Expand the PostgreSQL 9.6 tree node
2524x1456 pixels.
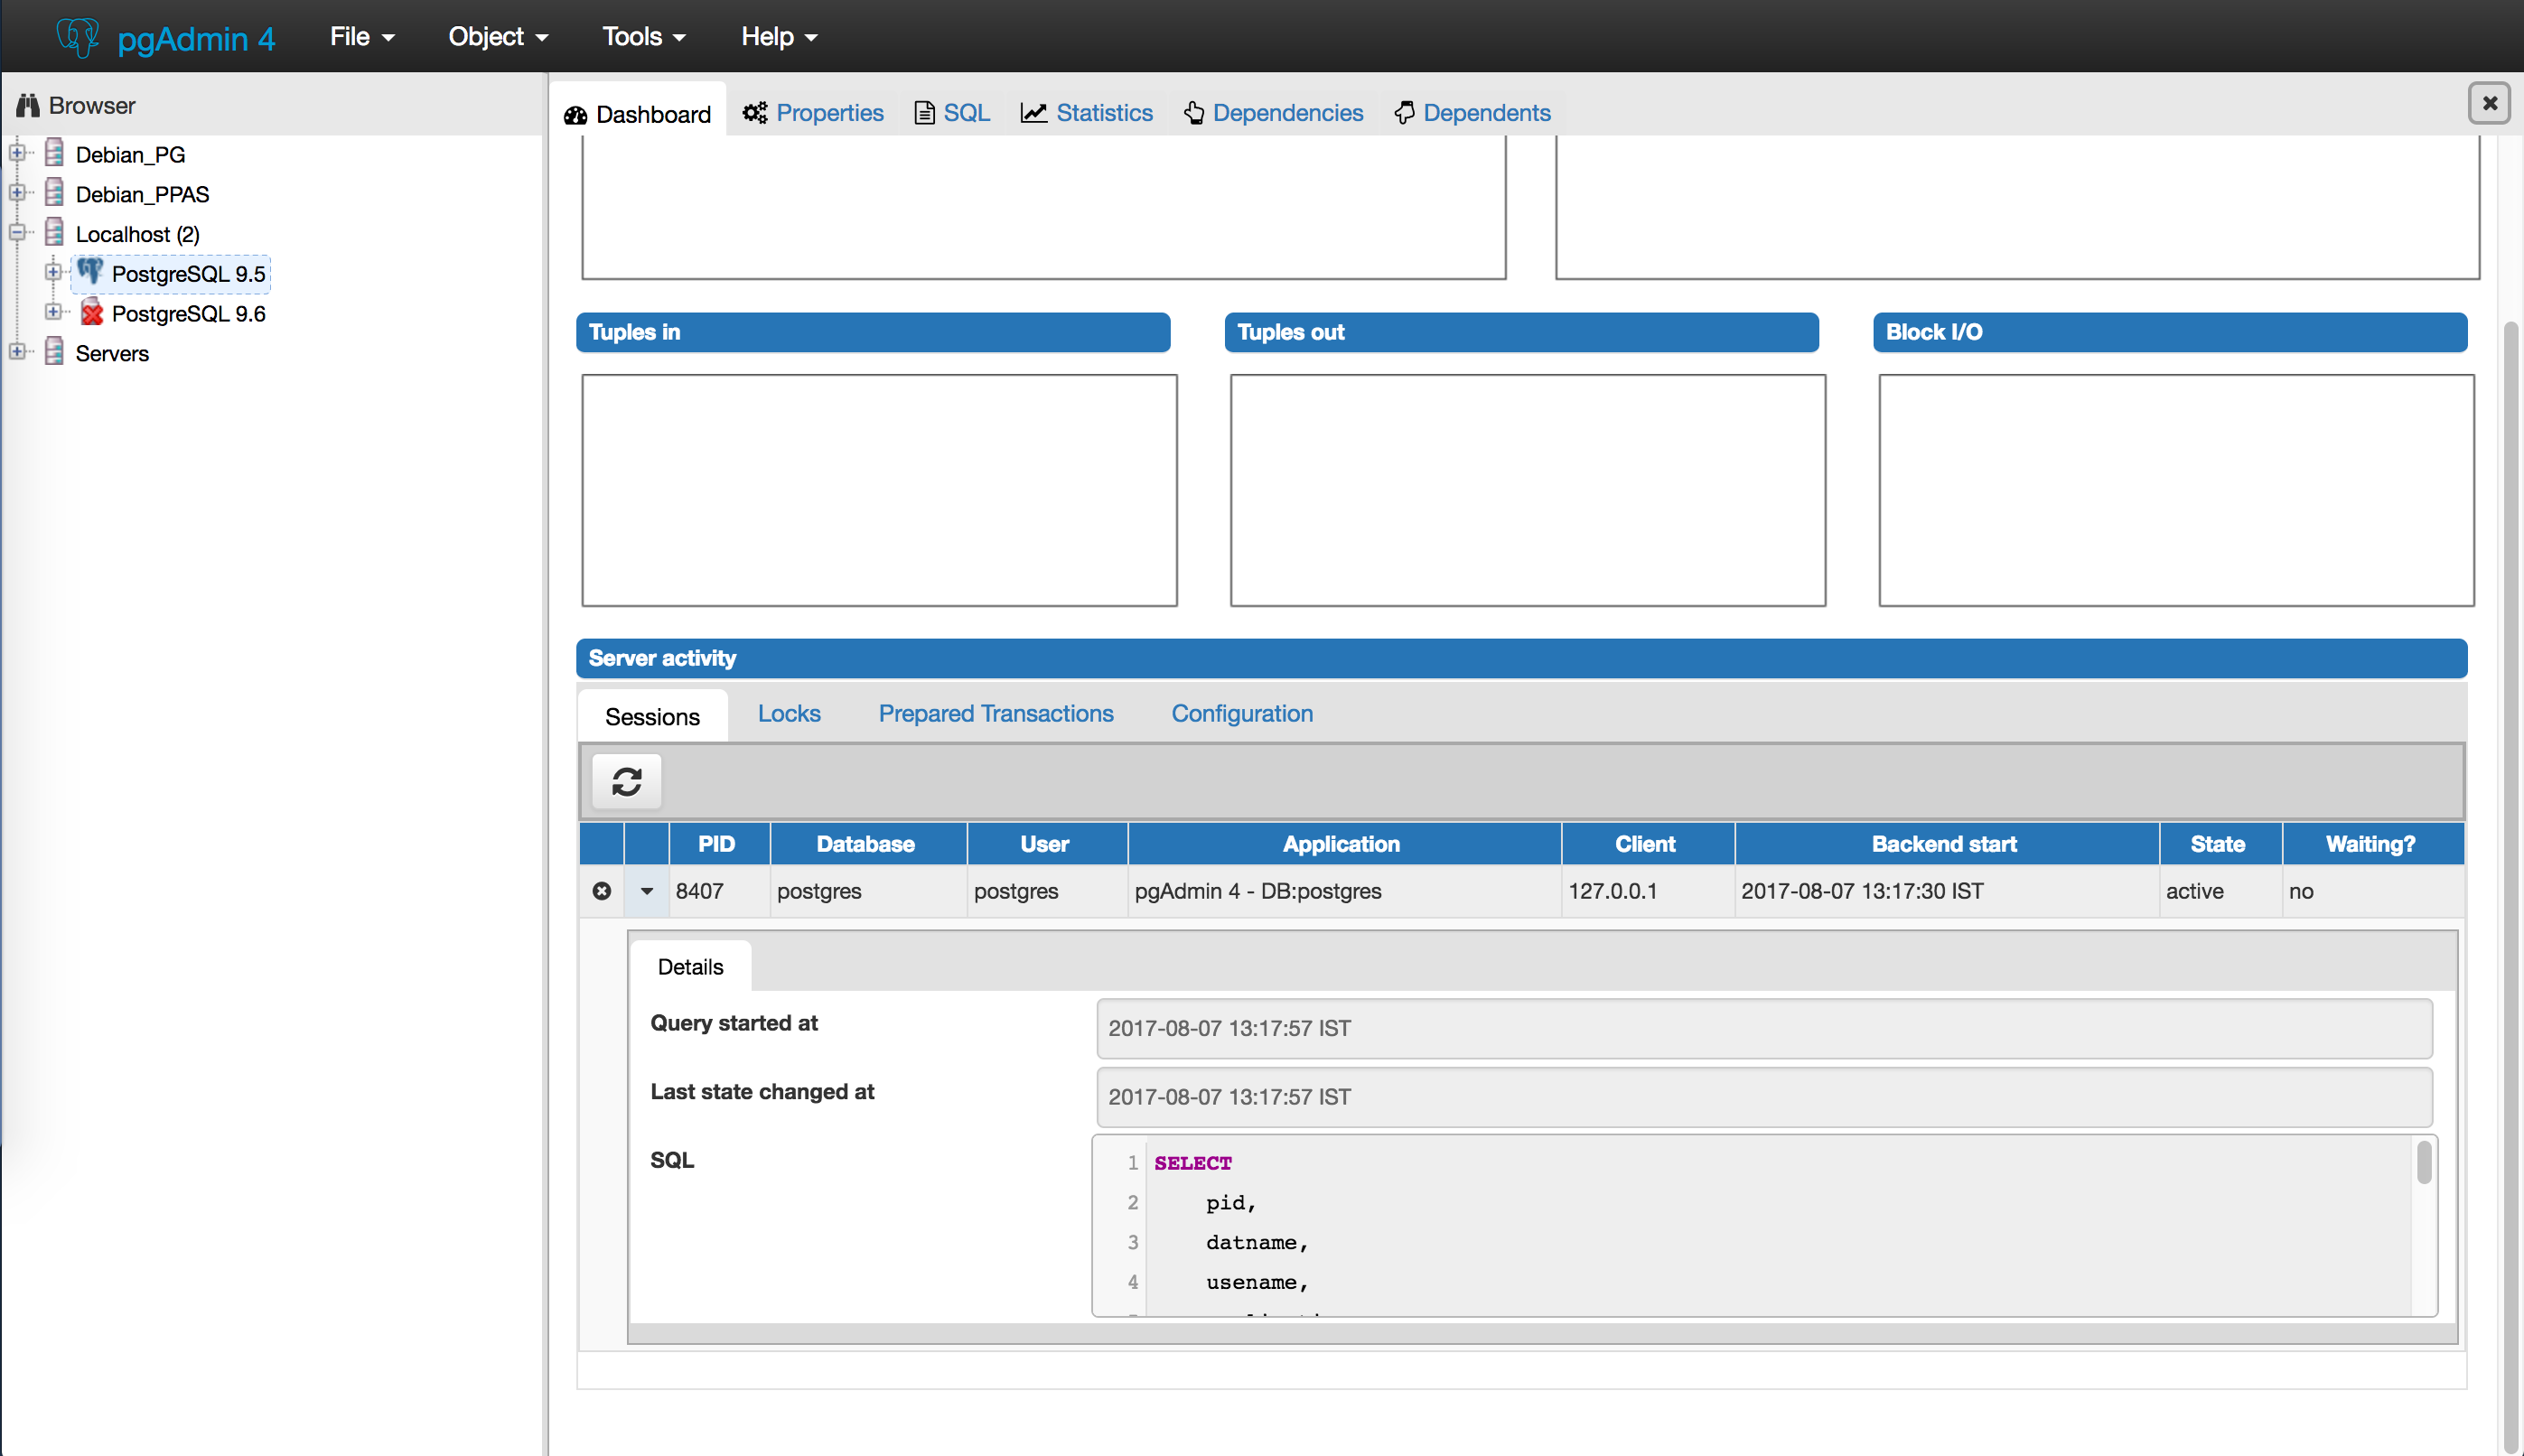(53, 312)
